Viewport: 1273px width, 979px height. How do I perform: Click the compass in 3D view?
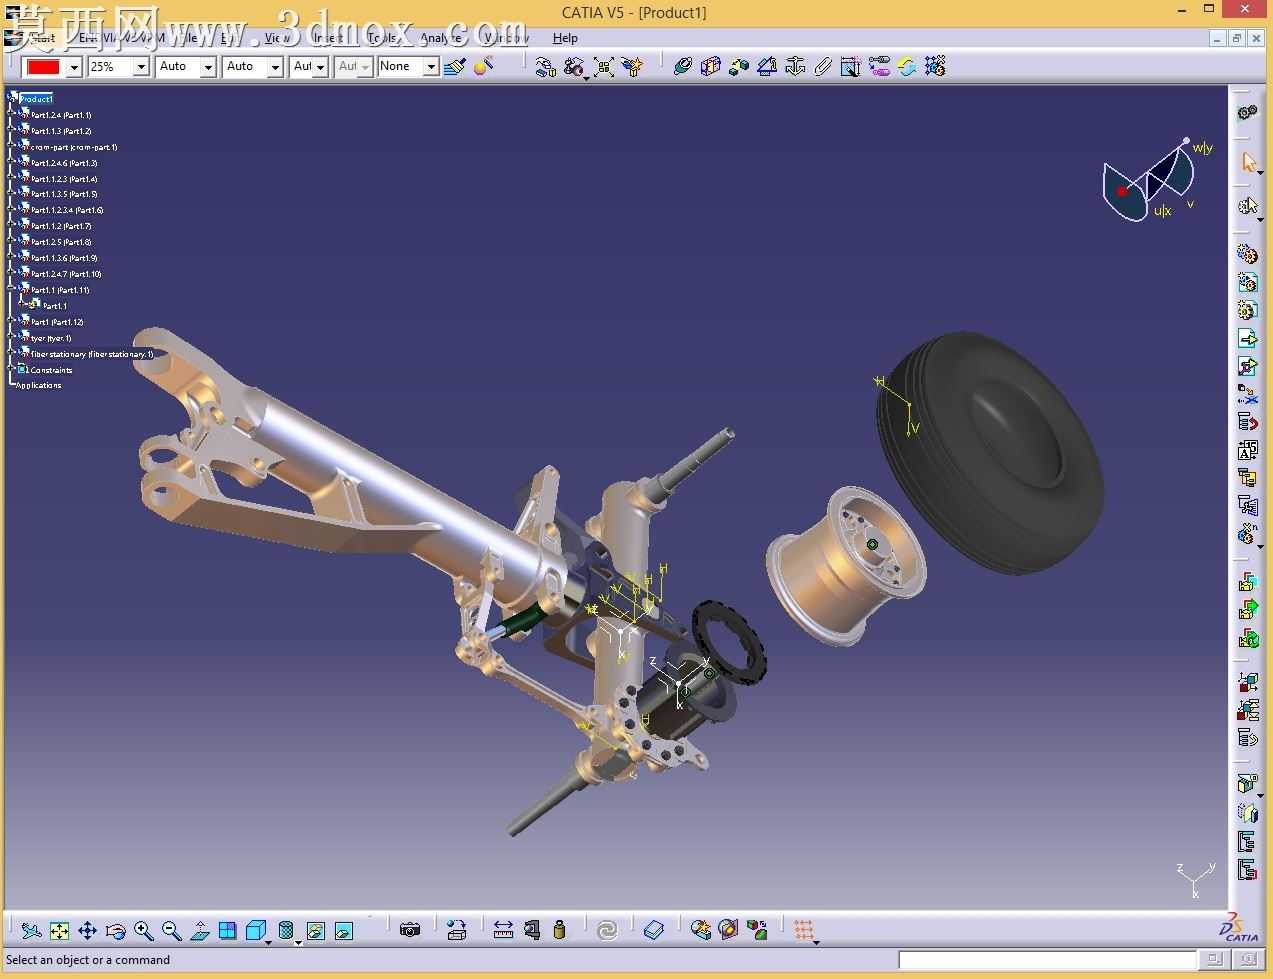1150,182
